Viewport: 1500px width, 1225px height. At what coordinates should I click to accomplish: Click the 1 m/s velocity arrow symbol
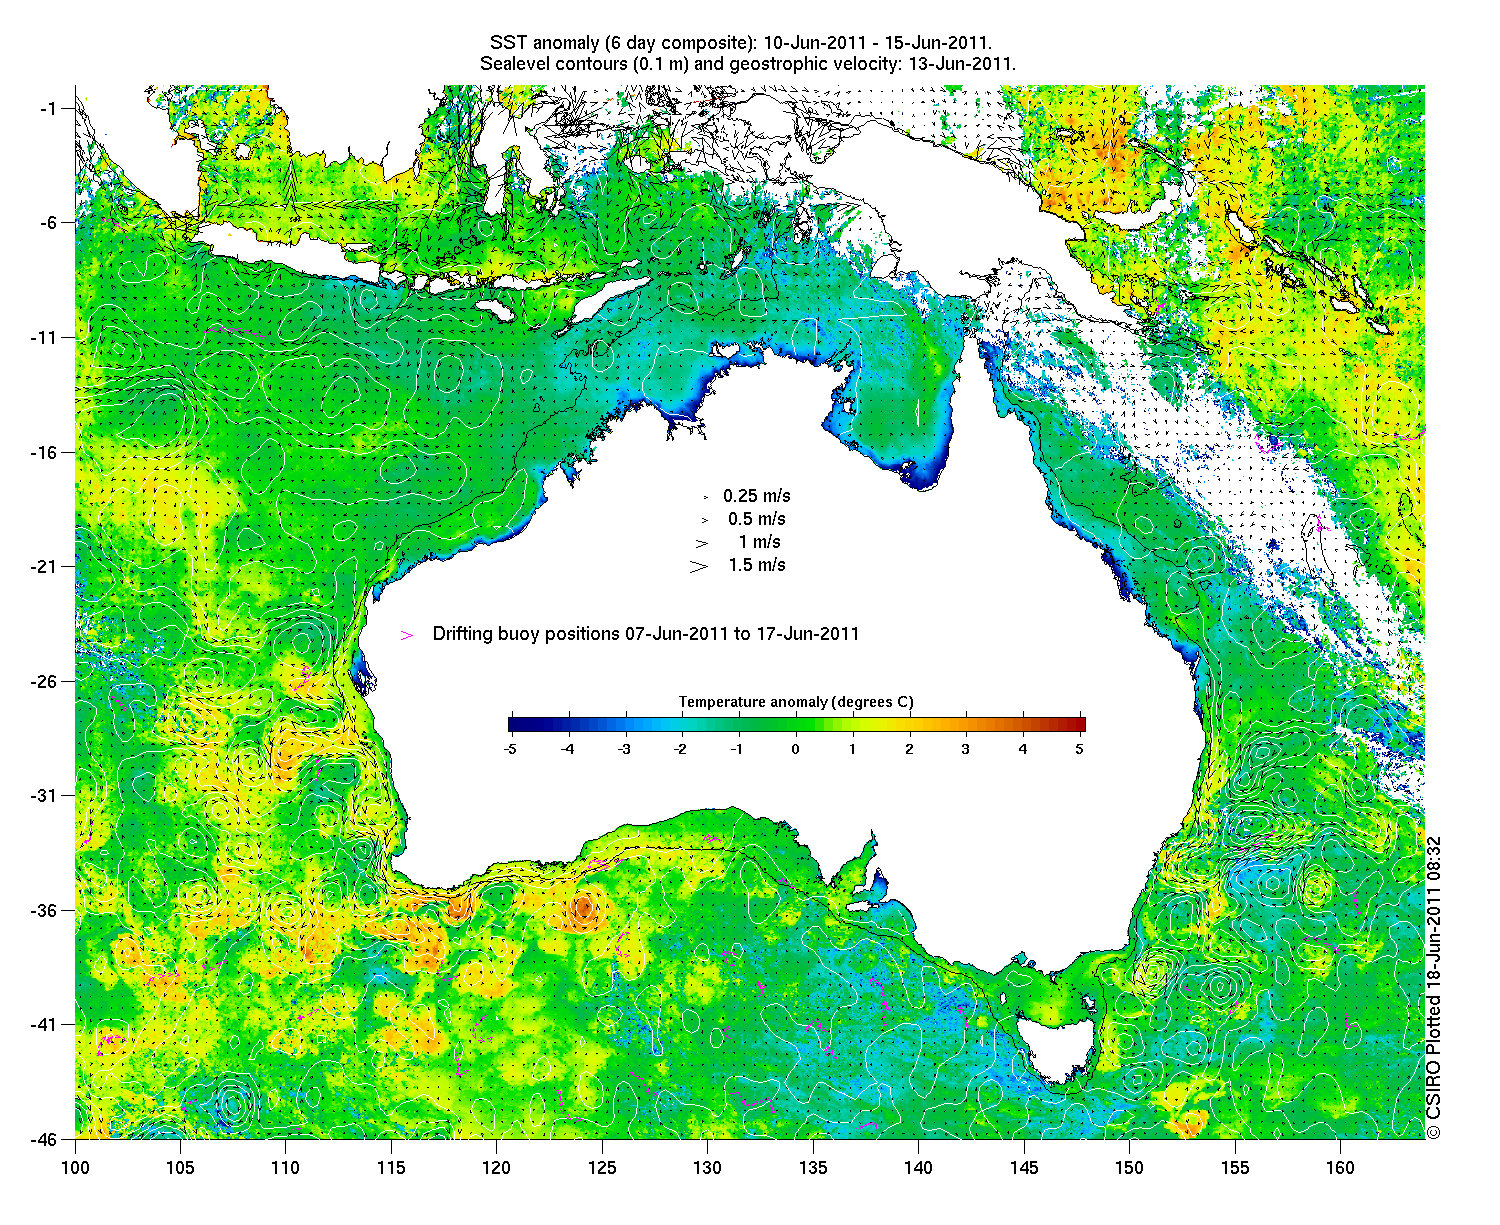tap(702, 543)
